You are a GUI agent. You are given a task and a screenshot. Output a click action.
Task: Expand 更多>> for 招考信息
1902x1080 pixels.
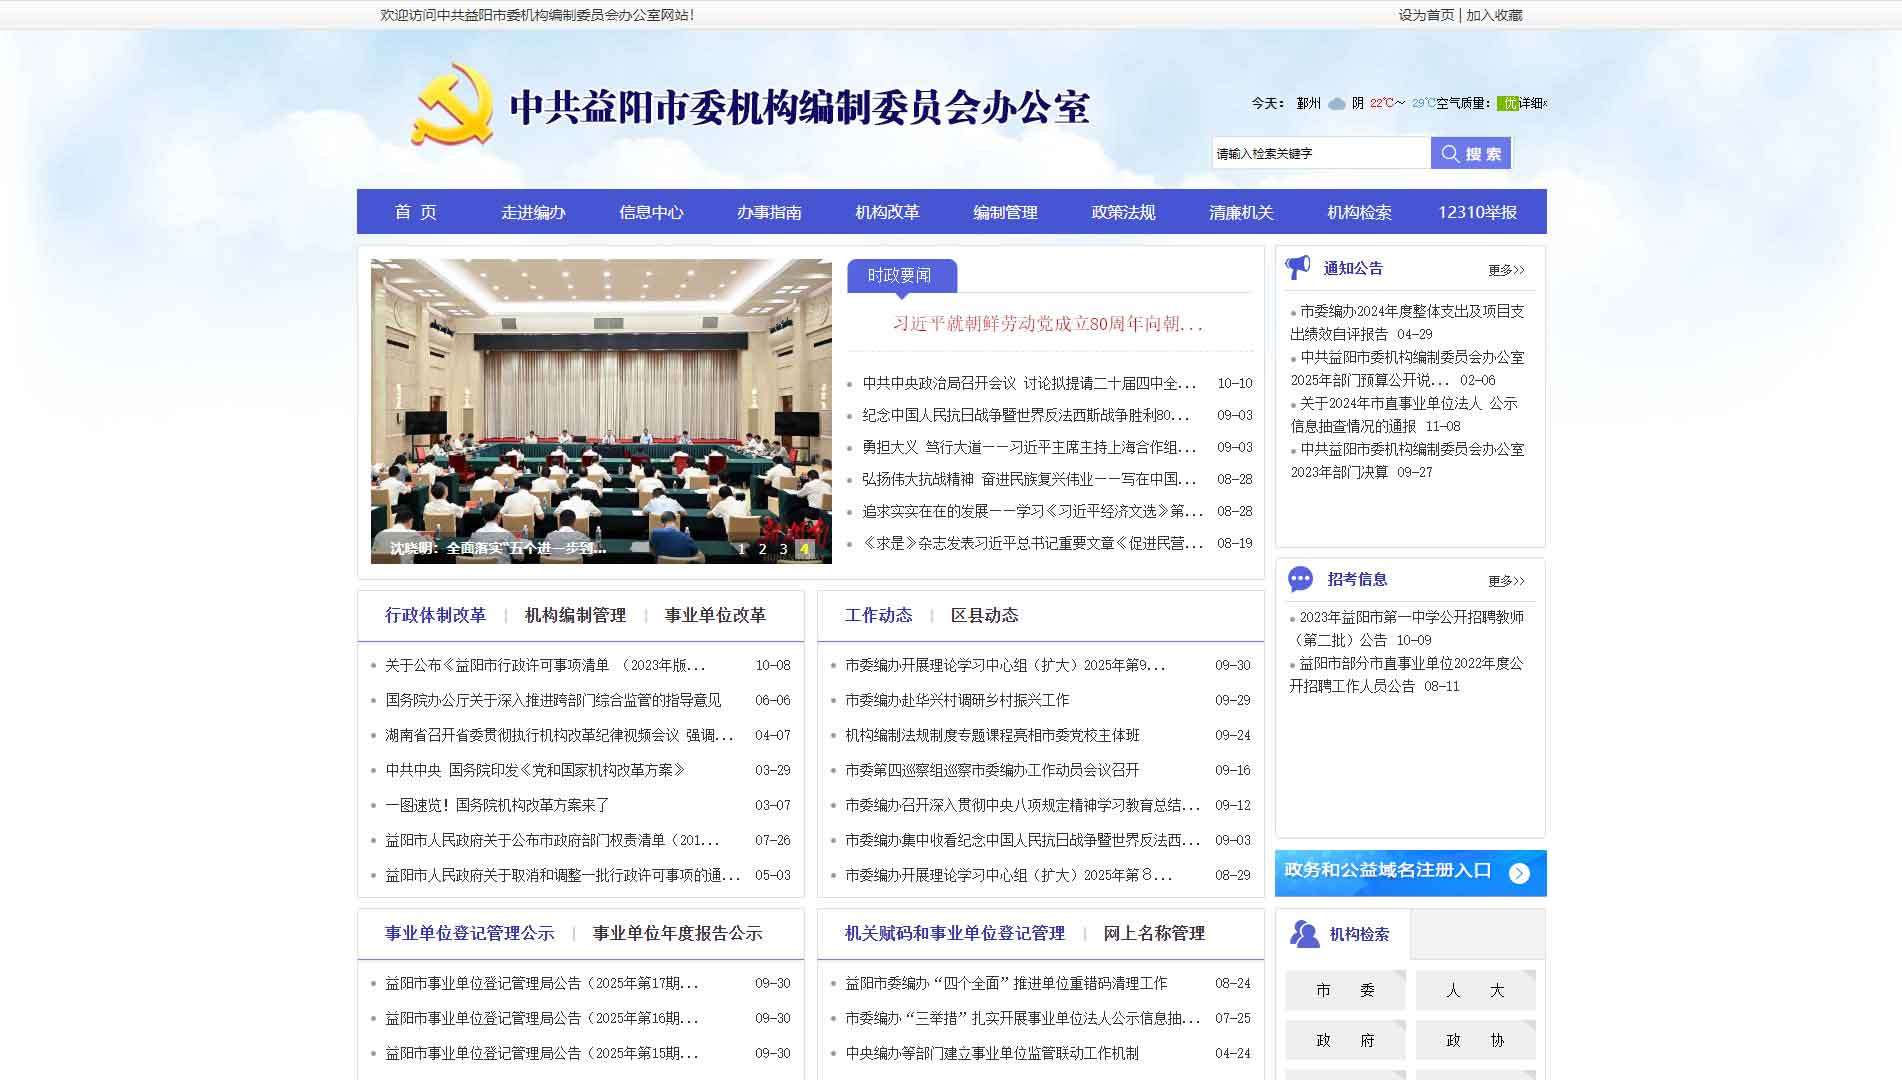(x=1506, y=581)
